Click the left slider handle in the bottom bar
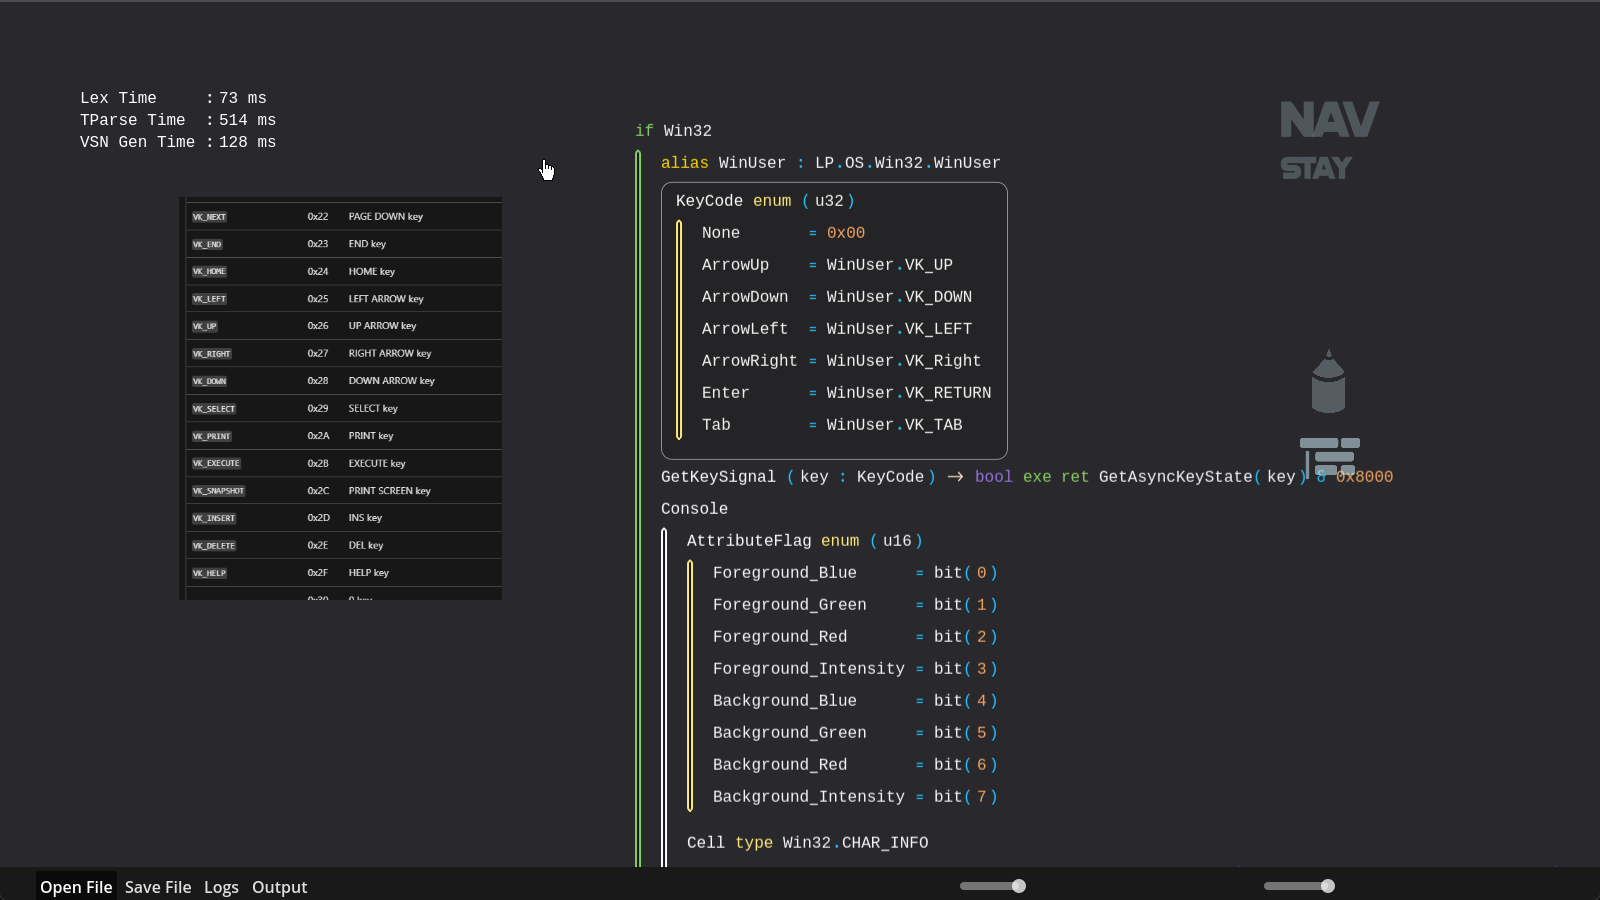Screen dimensions: 1600x900 (x=1017, y=885)
